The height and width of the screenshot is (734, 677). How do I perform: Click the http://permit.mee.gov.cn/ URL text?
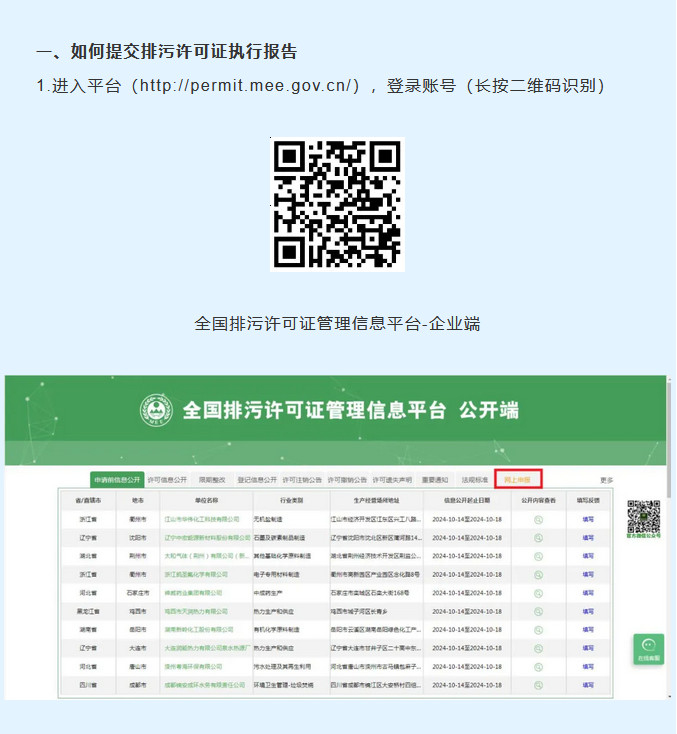click(245, 86)
